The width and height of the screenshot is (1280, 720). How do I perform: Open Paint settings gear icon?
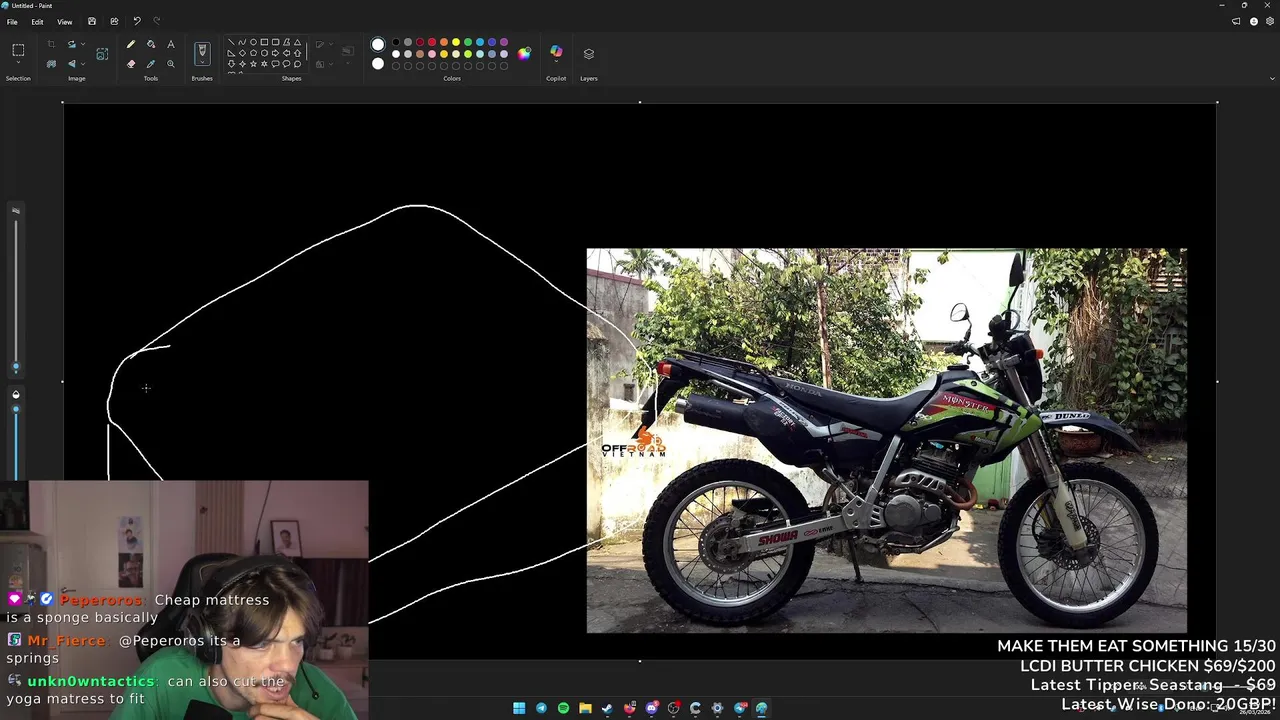(x=1270, y=21)
